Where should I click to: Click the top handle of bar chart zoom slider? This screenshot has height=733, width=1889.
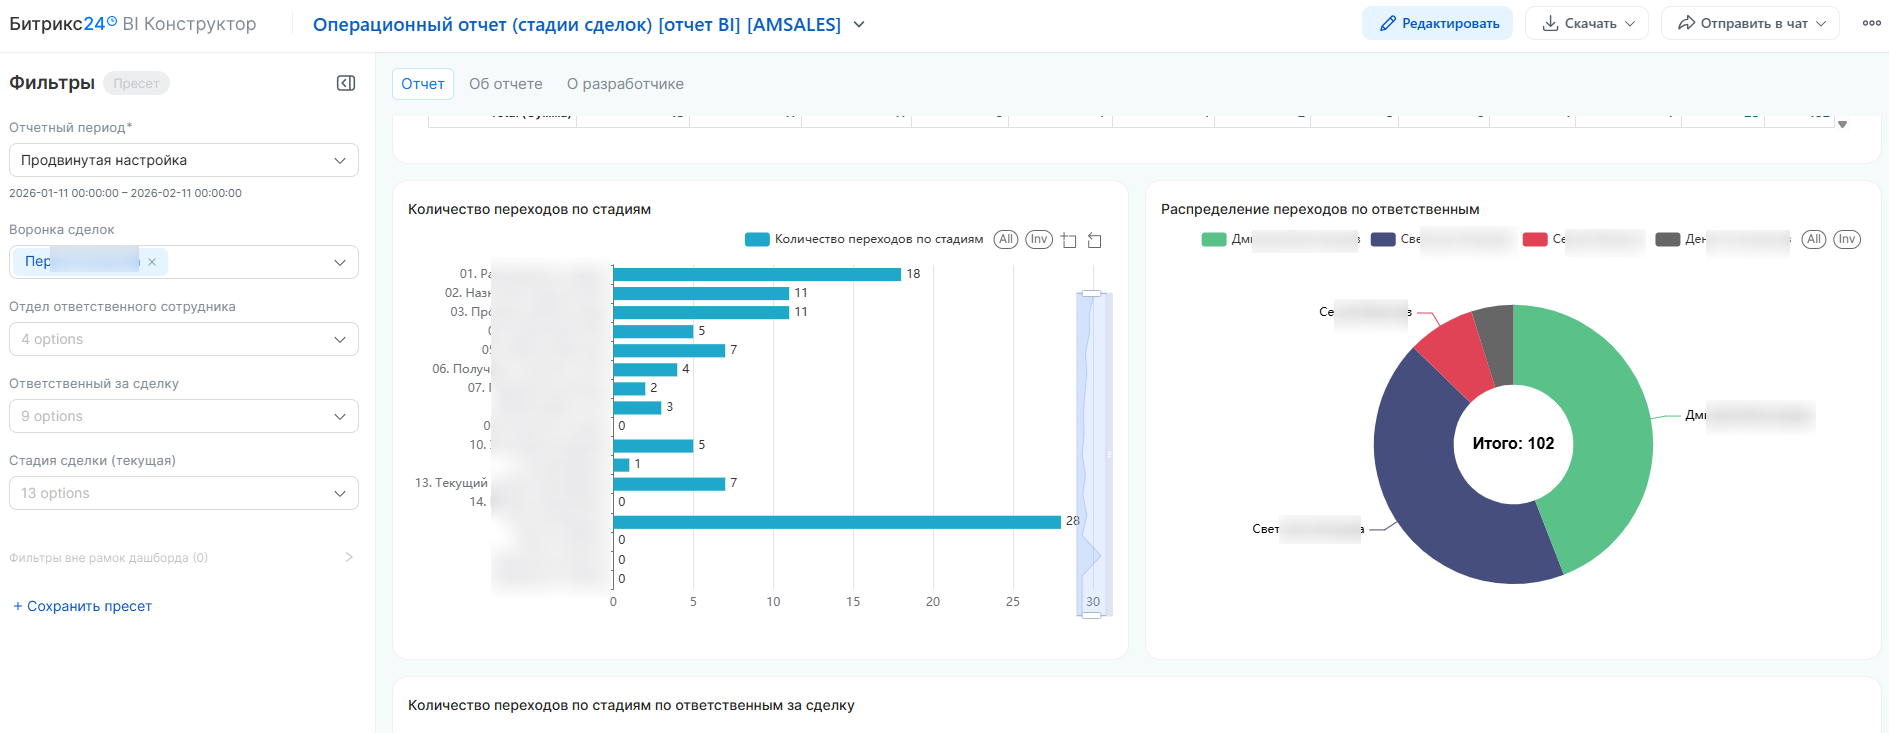pos(1092,293)
